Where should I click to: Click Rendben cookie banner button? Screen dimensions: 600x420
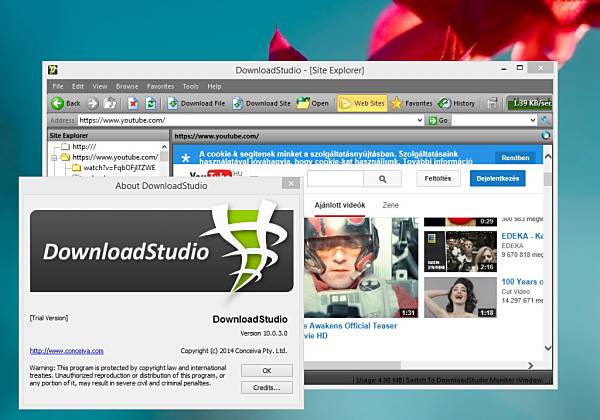(x=515, y=158)
